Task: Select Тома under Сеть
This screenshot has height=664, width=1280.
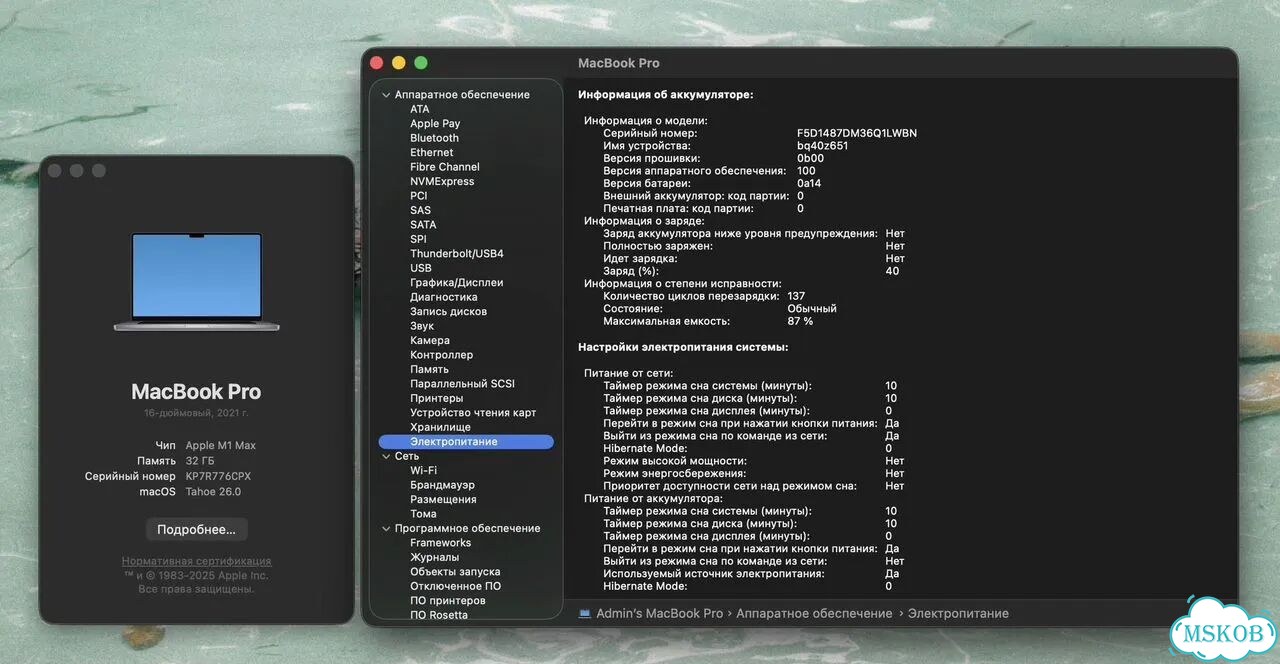Action: (423, 514)
